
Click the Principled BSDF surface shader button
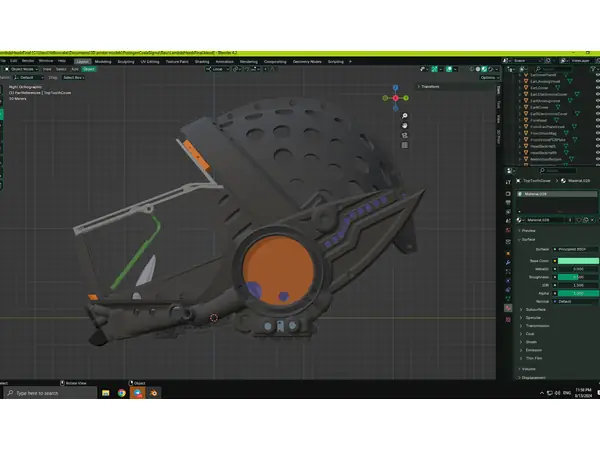[x=576, y=249]
